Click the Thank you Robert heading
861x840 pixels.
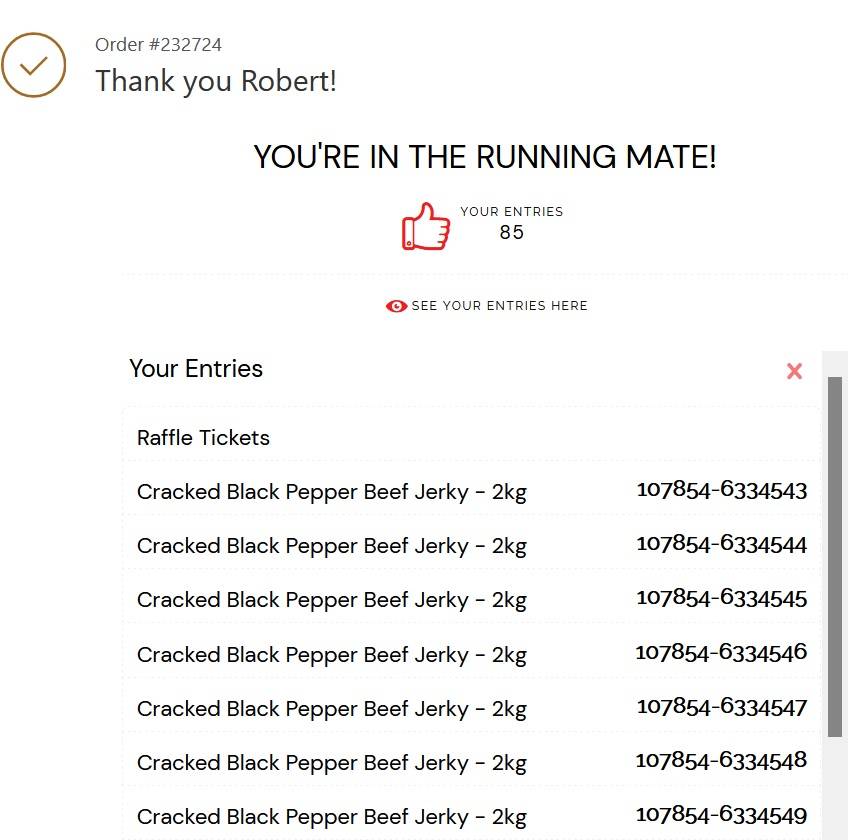click(x=216, y=81)
